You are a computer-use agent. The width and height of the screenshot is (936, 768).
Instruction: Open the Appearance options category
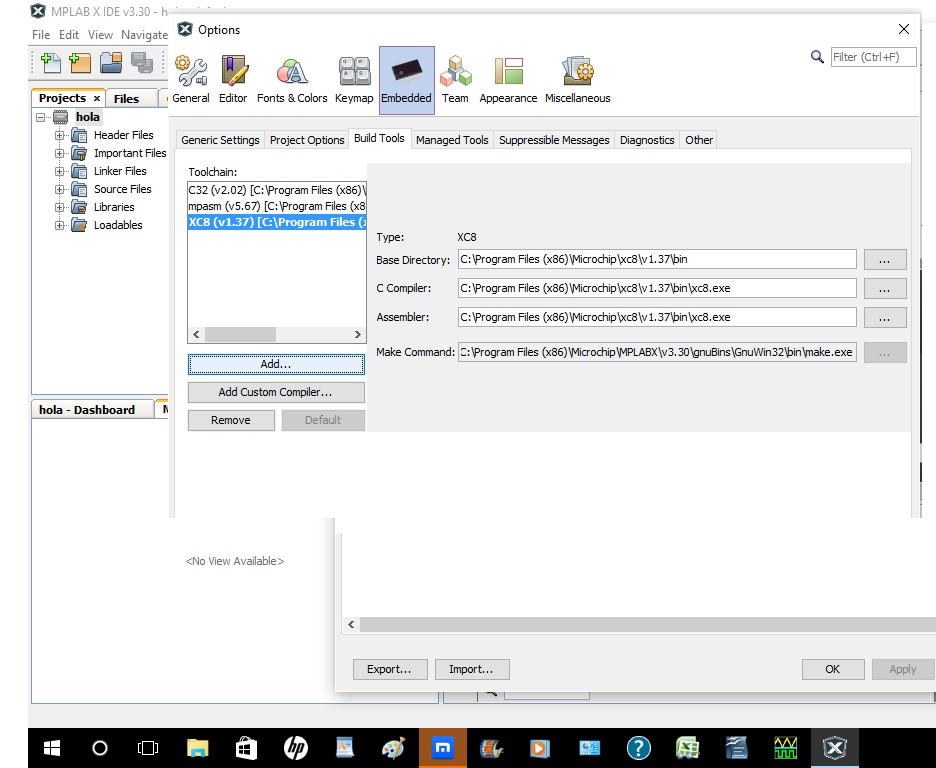point(508,80)
